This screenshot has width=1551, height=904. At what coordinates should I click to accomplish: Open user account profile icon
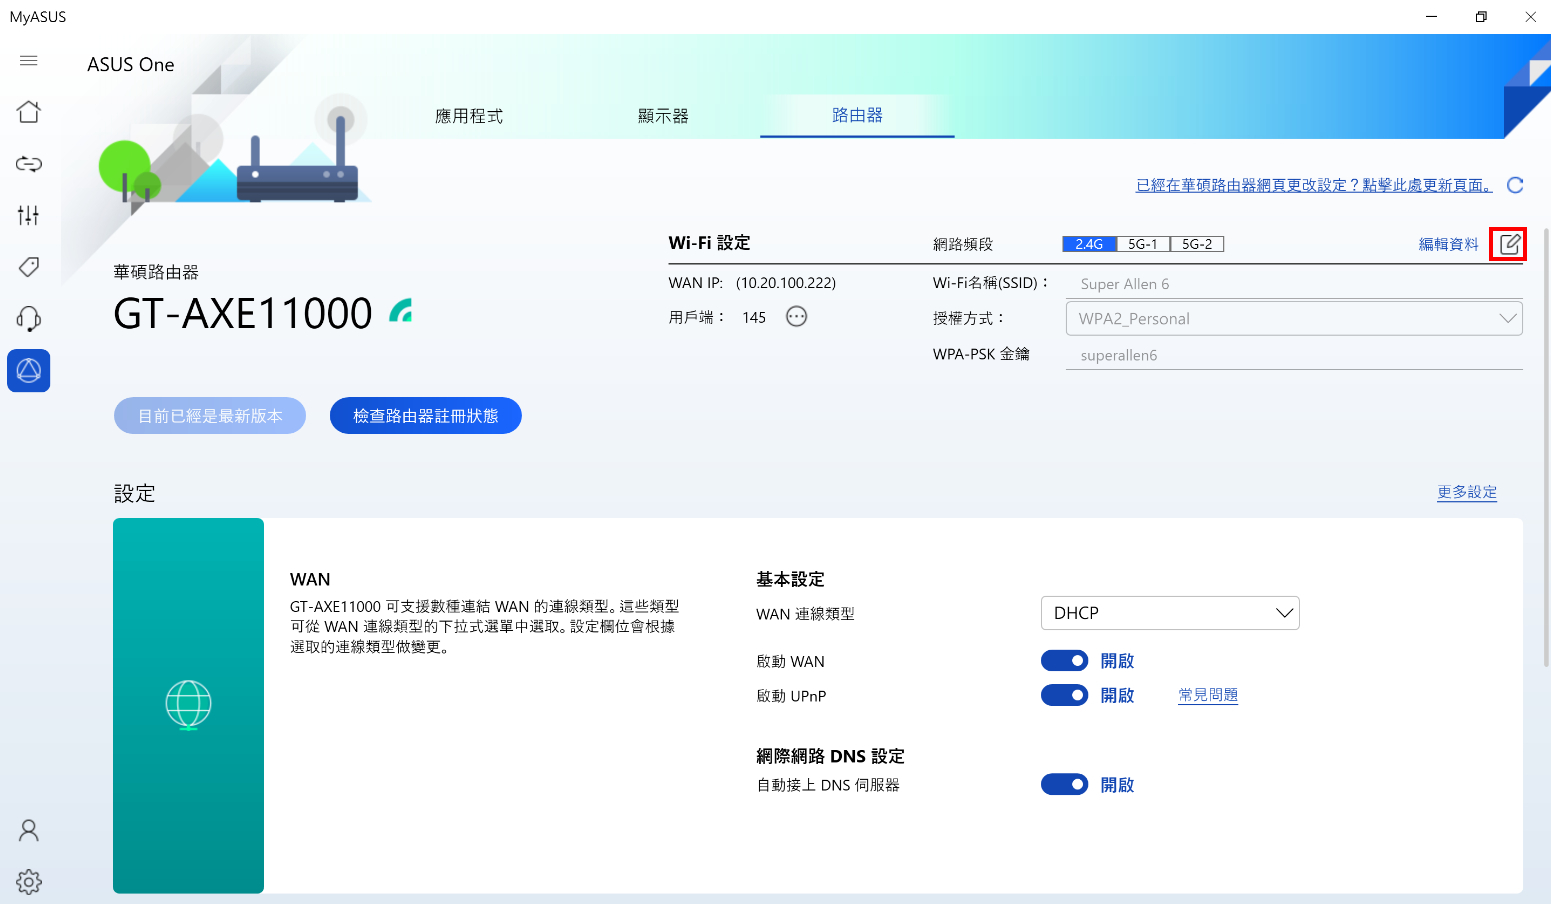pos(29,831)
